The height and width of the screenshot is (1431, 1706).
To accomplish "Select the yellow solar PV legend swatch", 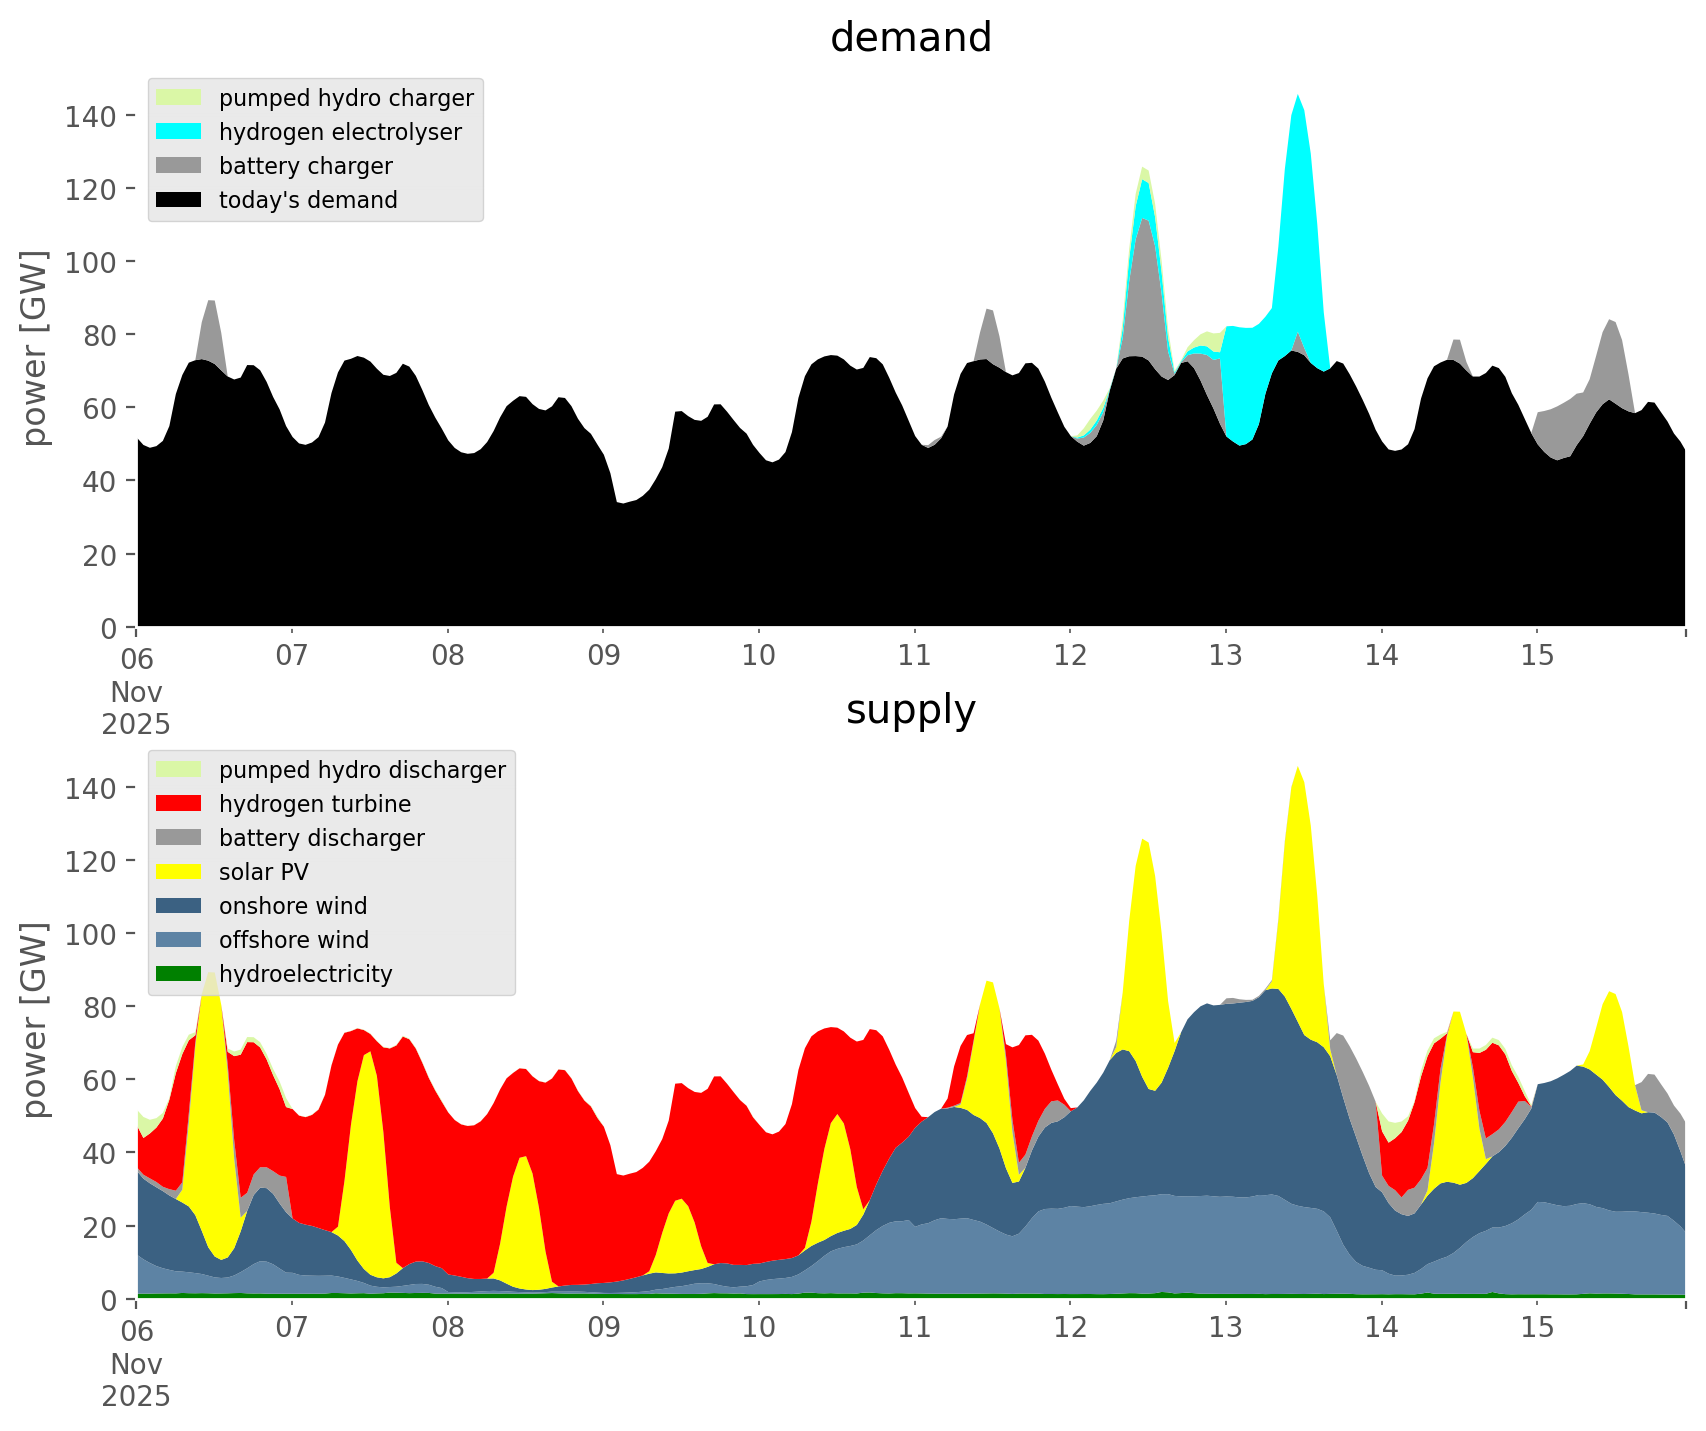I will 179,872.
